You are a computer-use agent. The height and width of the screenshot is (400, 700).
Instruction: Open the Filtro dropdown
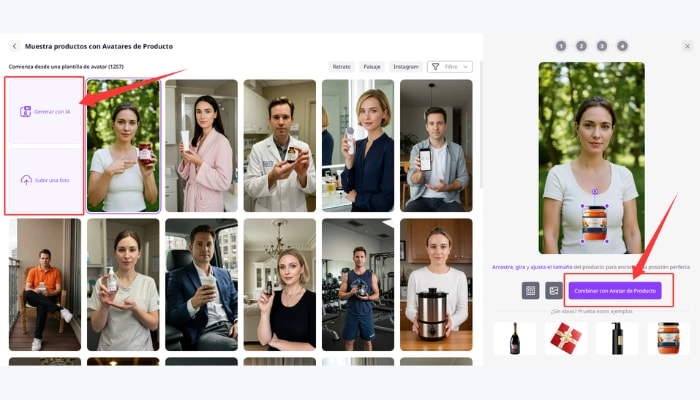point(449,66)
